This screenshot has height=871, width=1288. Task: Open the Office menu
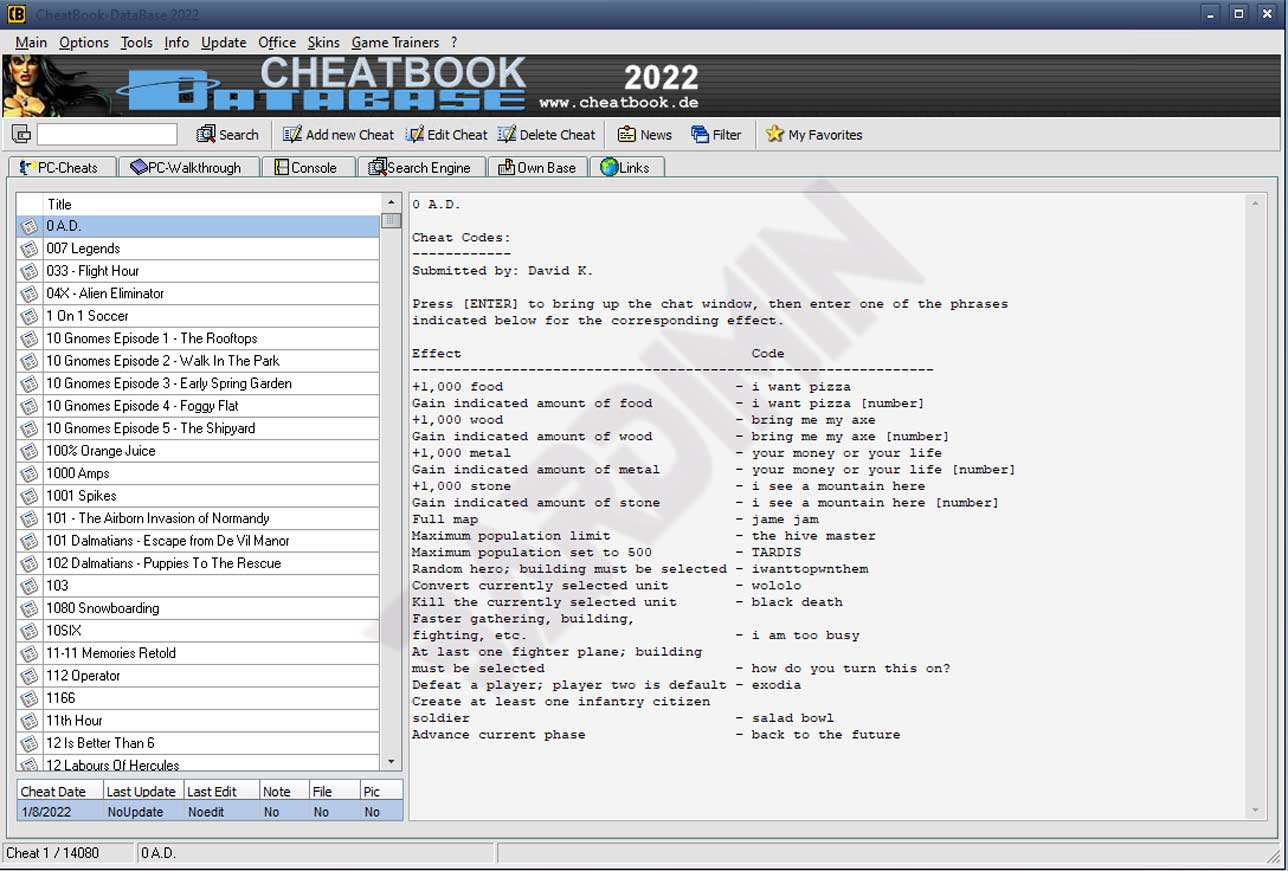[x=277, y=42]
